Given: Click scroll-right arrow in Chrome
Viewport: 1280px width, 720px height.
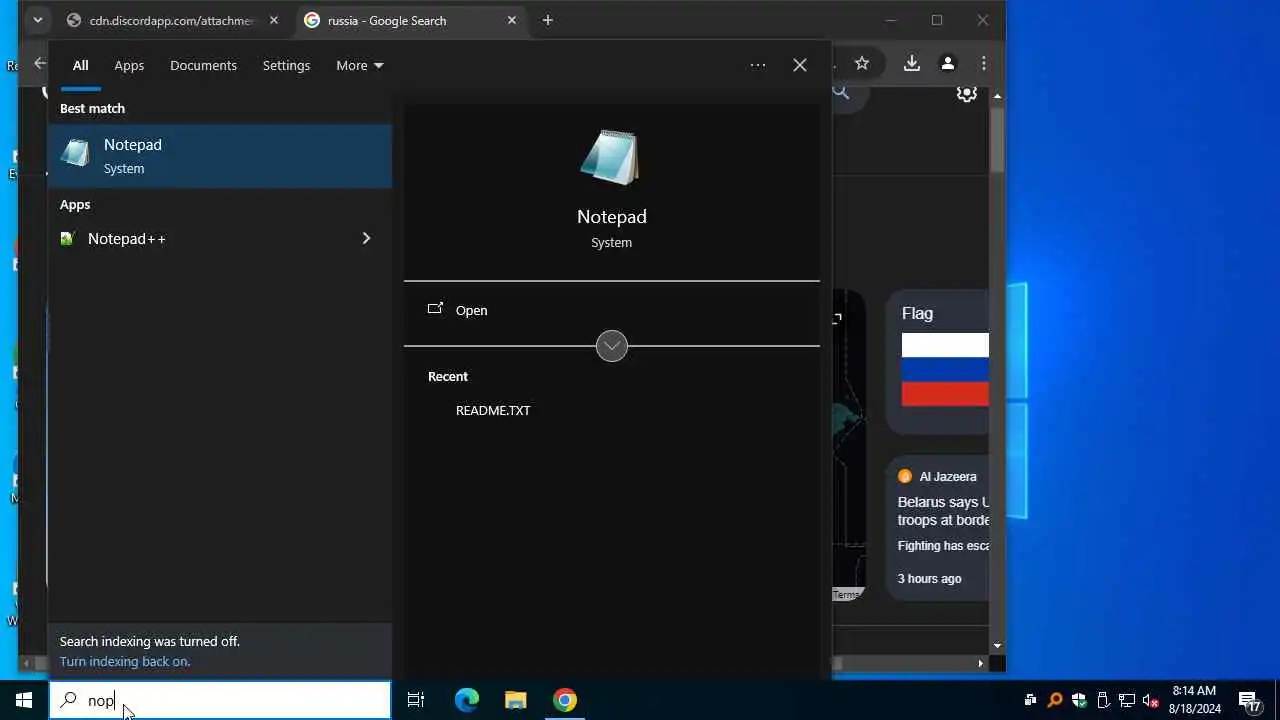Looking at the screenshot, I should click(980, 663).
